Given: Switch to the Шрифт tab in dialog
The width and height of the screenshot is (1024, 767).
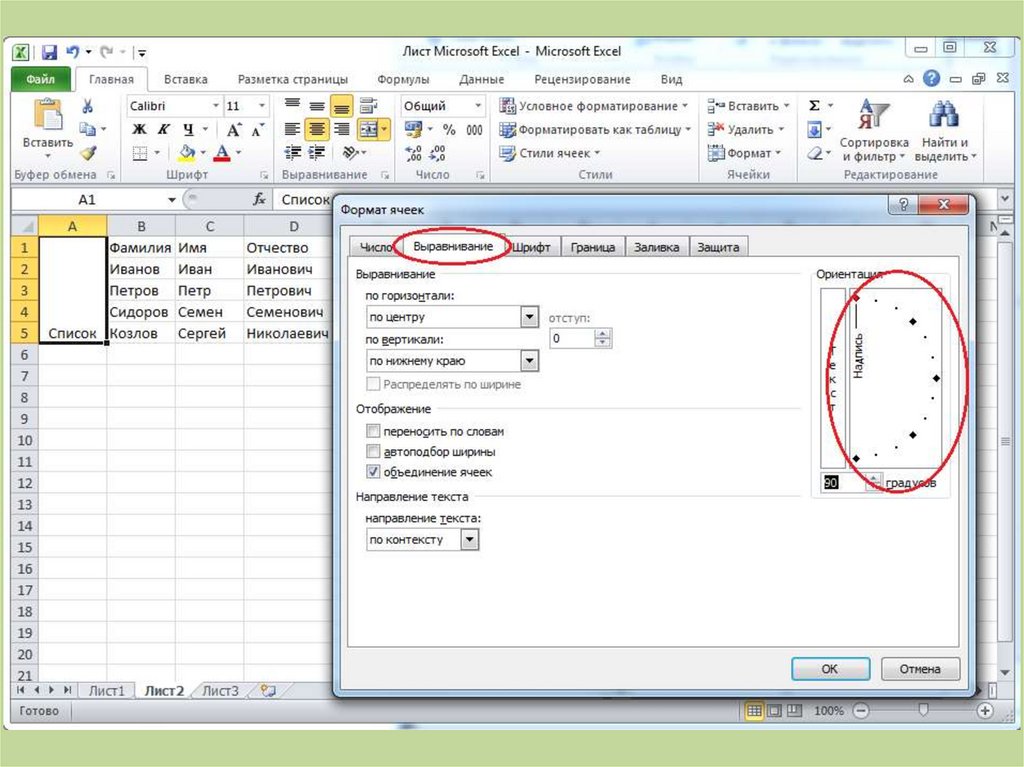Looking at the screenshot, I should pos(533,248).
